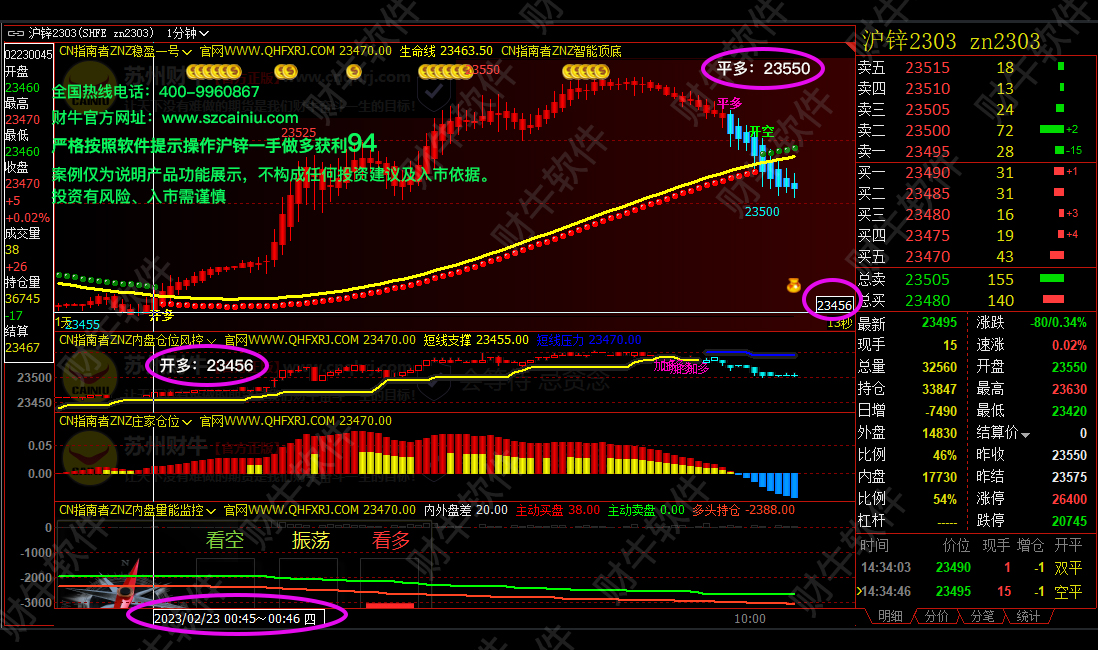Image resolution: width=1098 pixels, height=650 pixels.
Task: Click the 开平 column header
Action: tap(1068, 545)
